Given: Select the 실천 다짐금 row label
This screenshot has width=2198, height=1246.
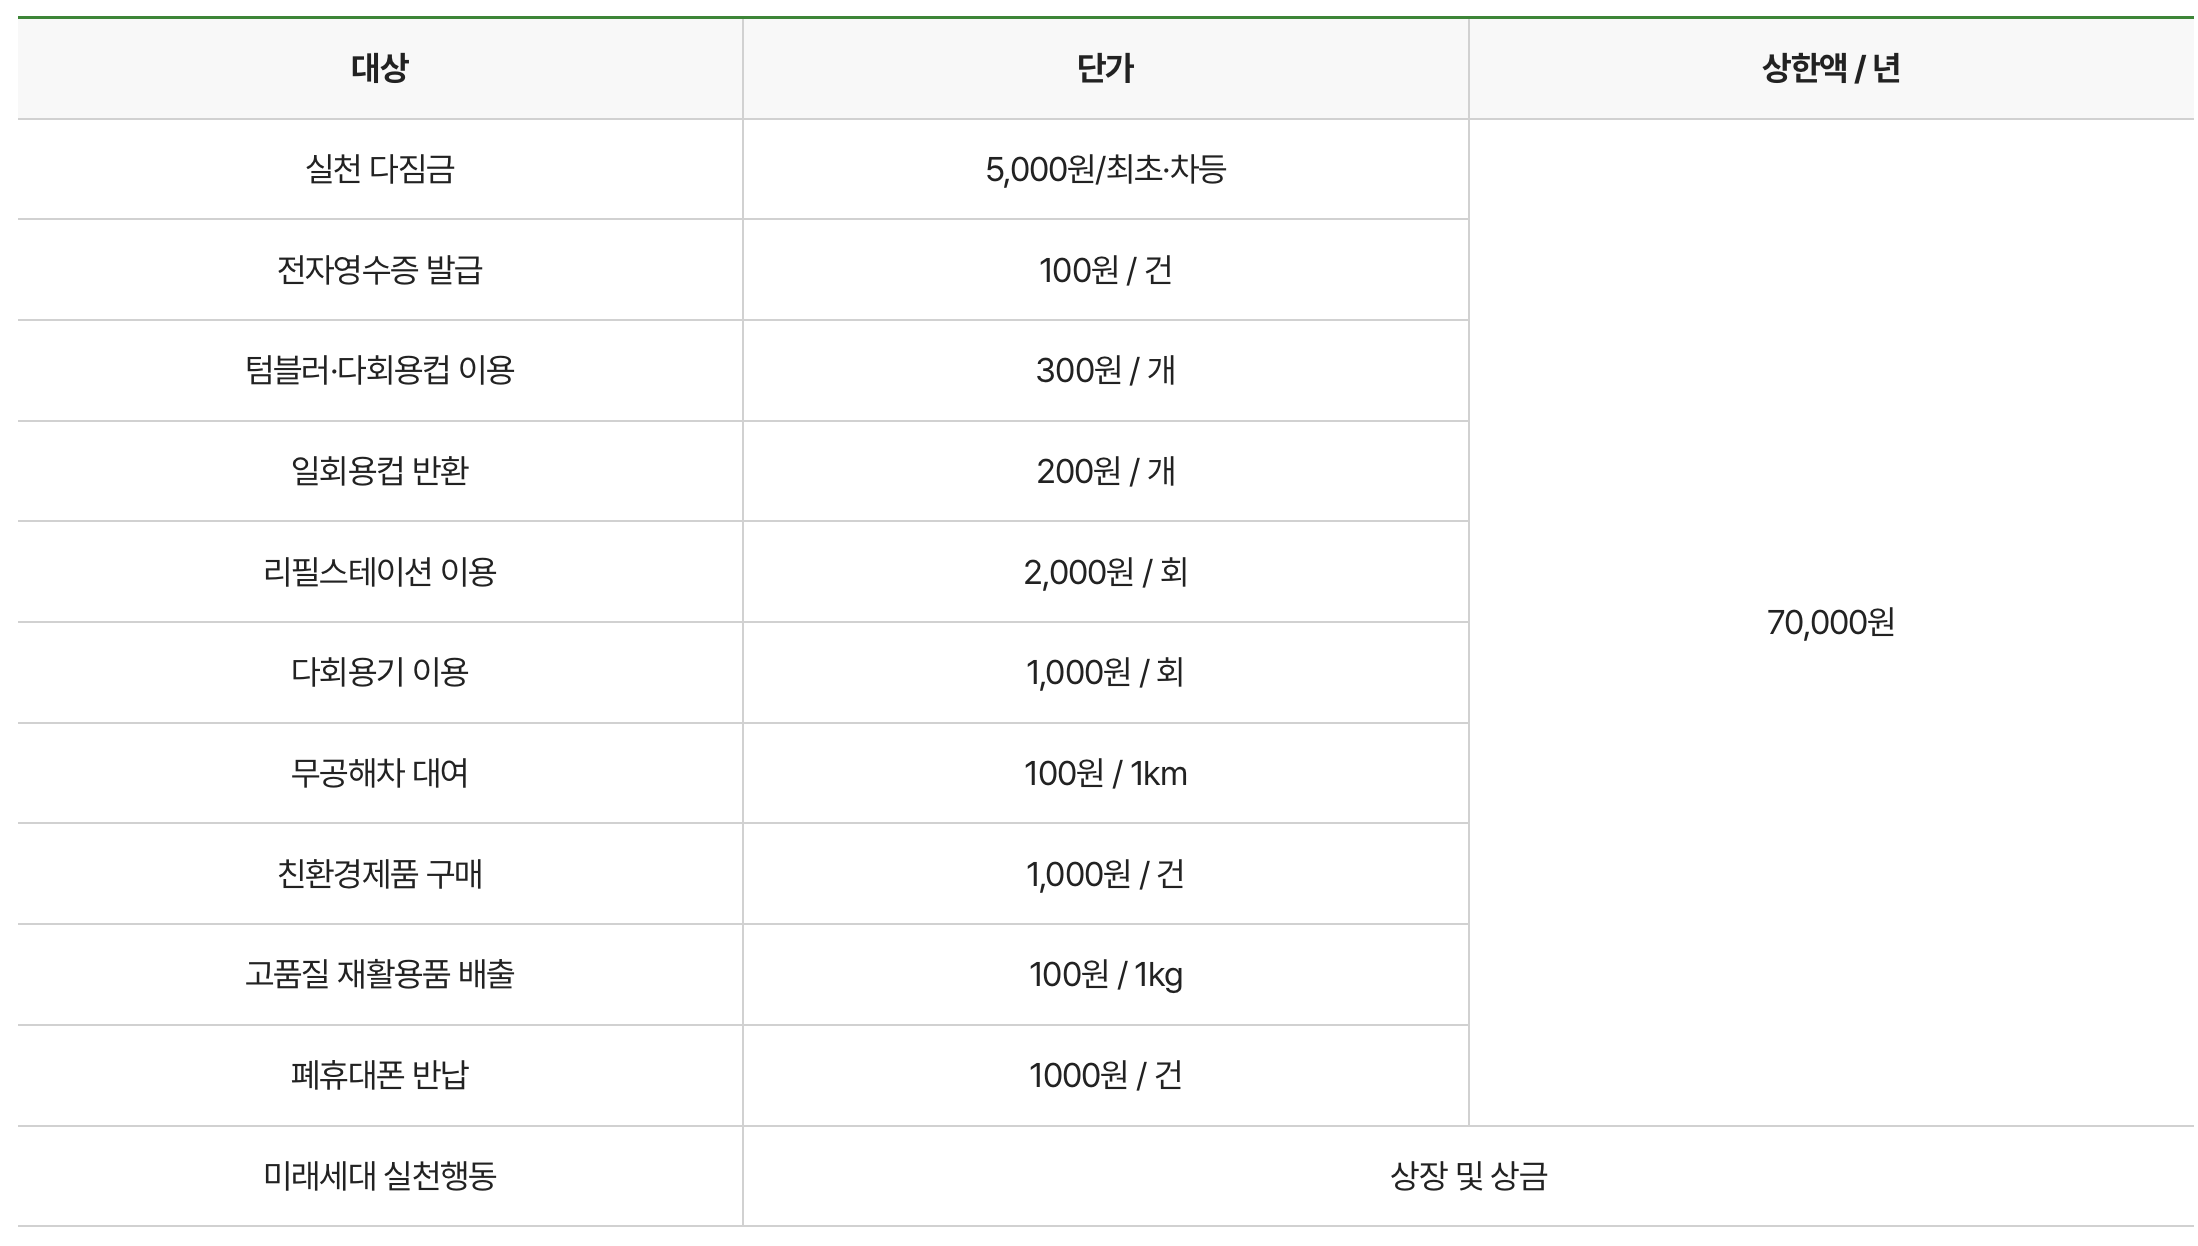Looking at the screenshot, I should point(380,169).
